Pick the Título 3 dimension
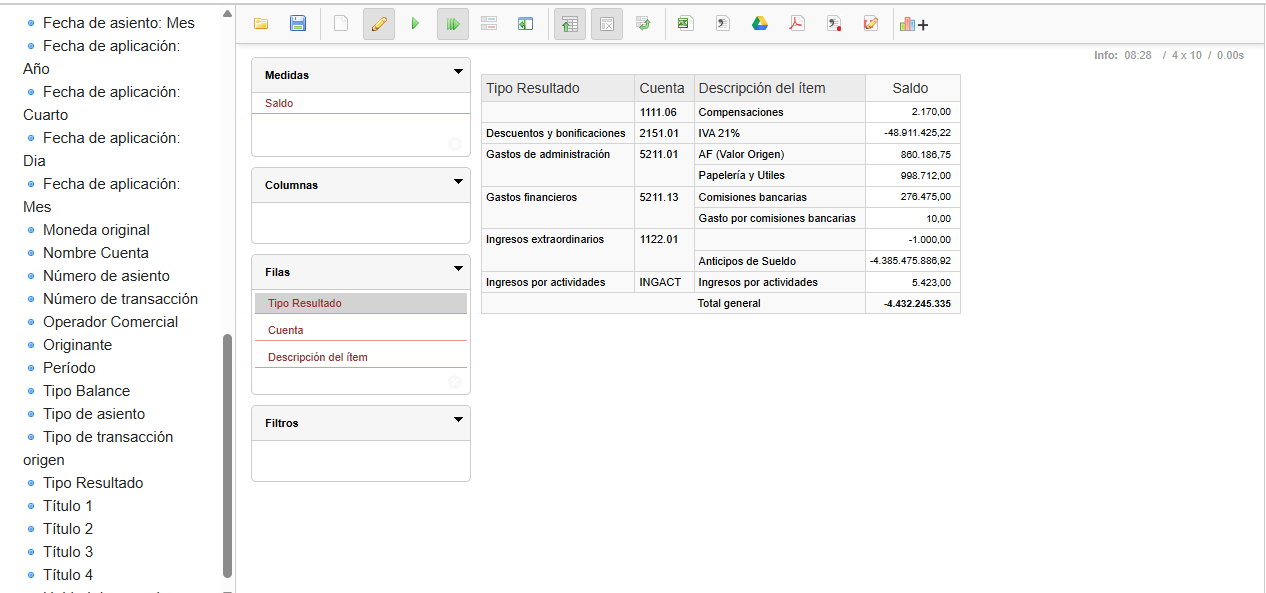This screenshot has width=1266, height=593. click(x=68, y=552)
